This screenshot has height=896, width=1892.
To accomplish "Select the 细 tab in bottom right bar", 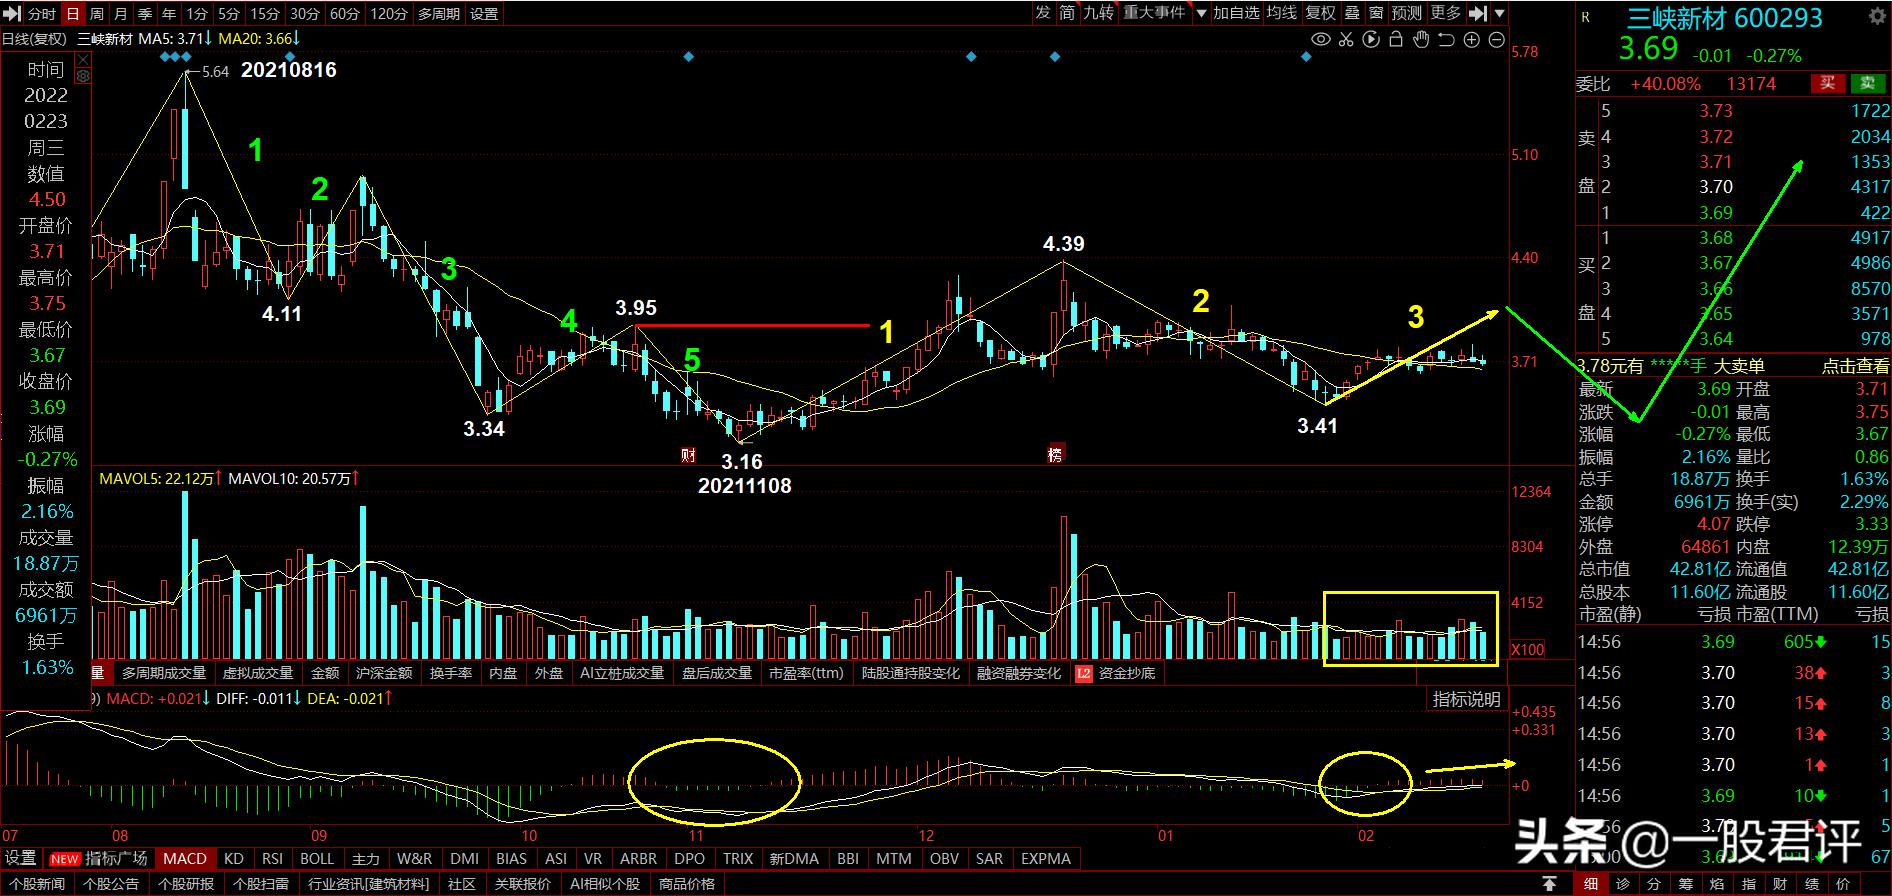I will click(1590, 884).
